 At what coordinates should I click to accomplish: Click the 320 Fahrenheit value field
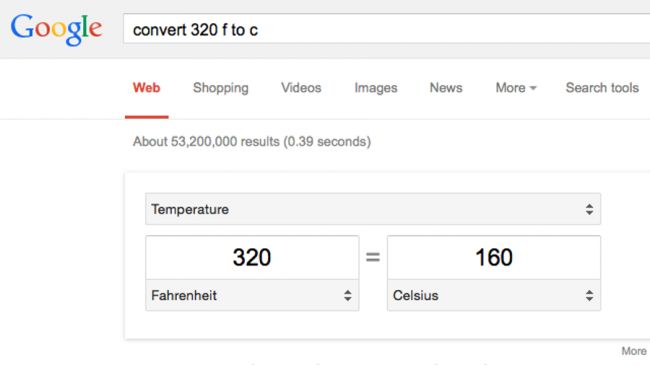252,257
